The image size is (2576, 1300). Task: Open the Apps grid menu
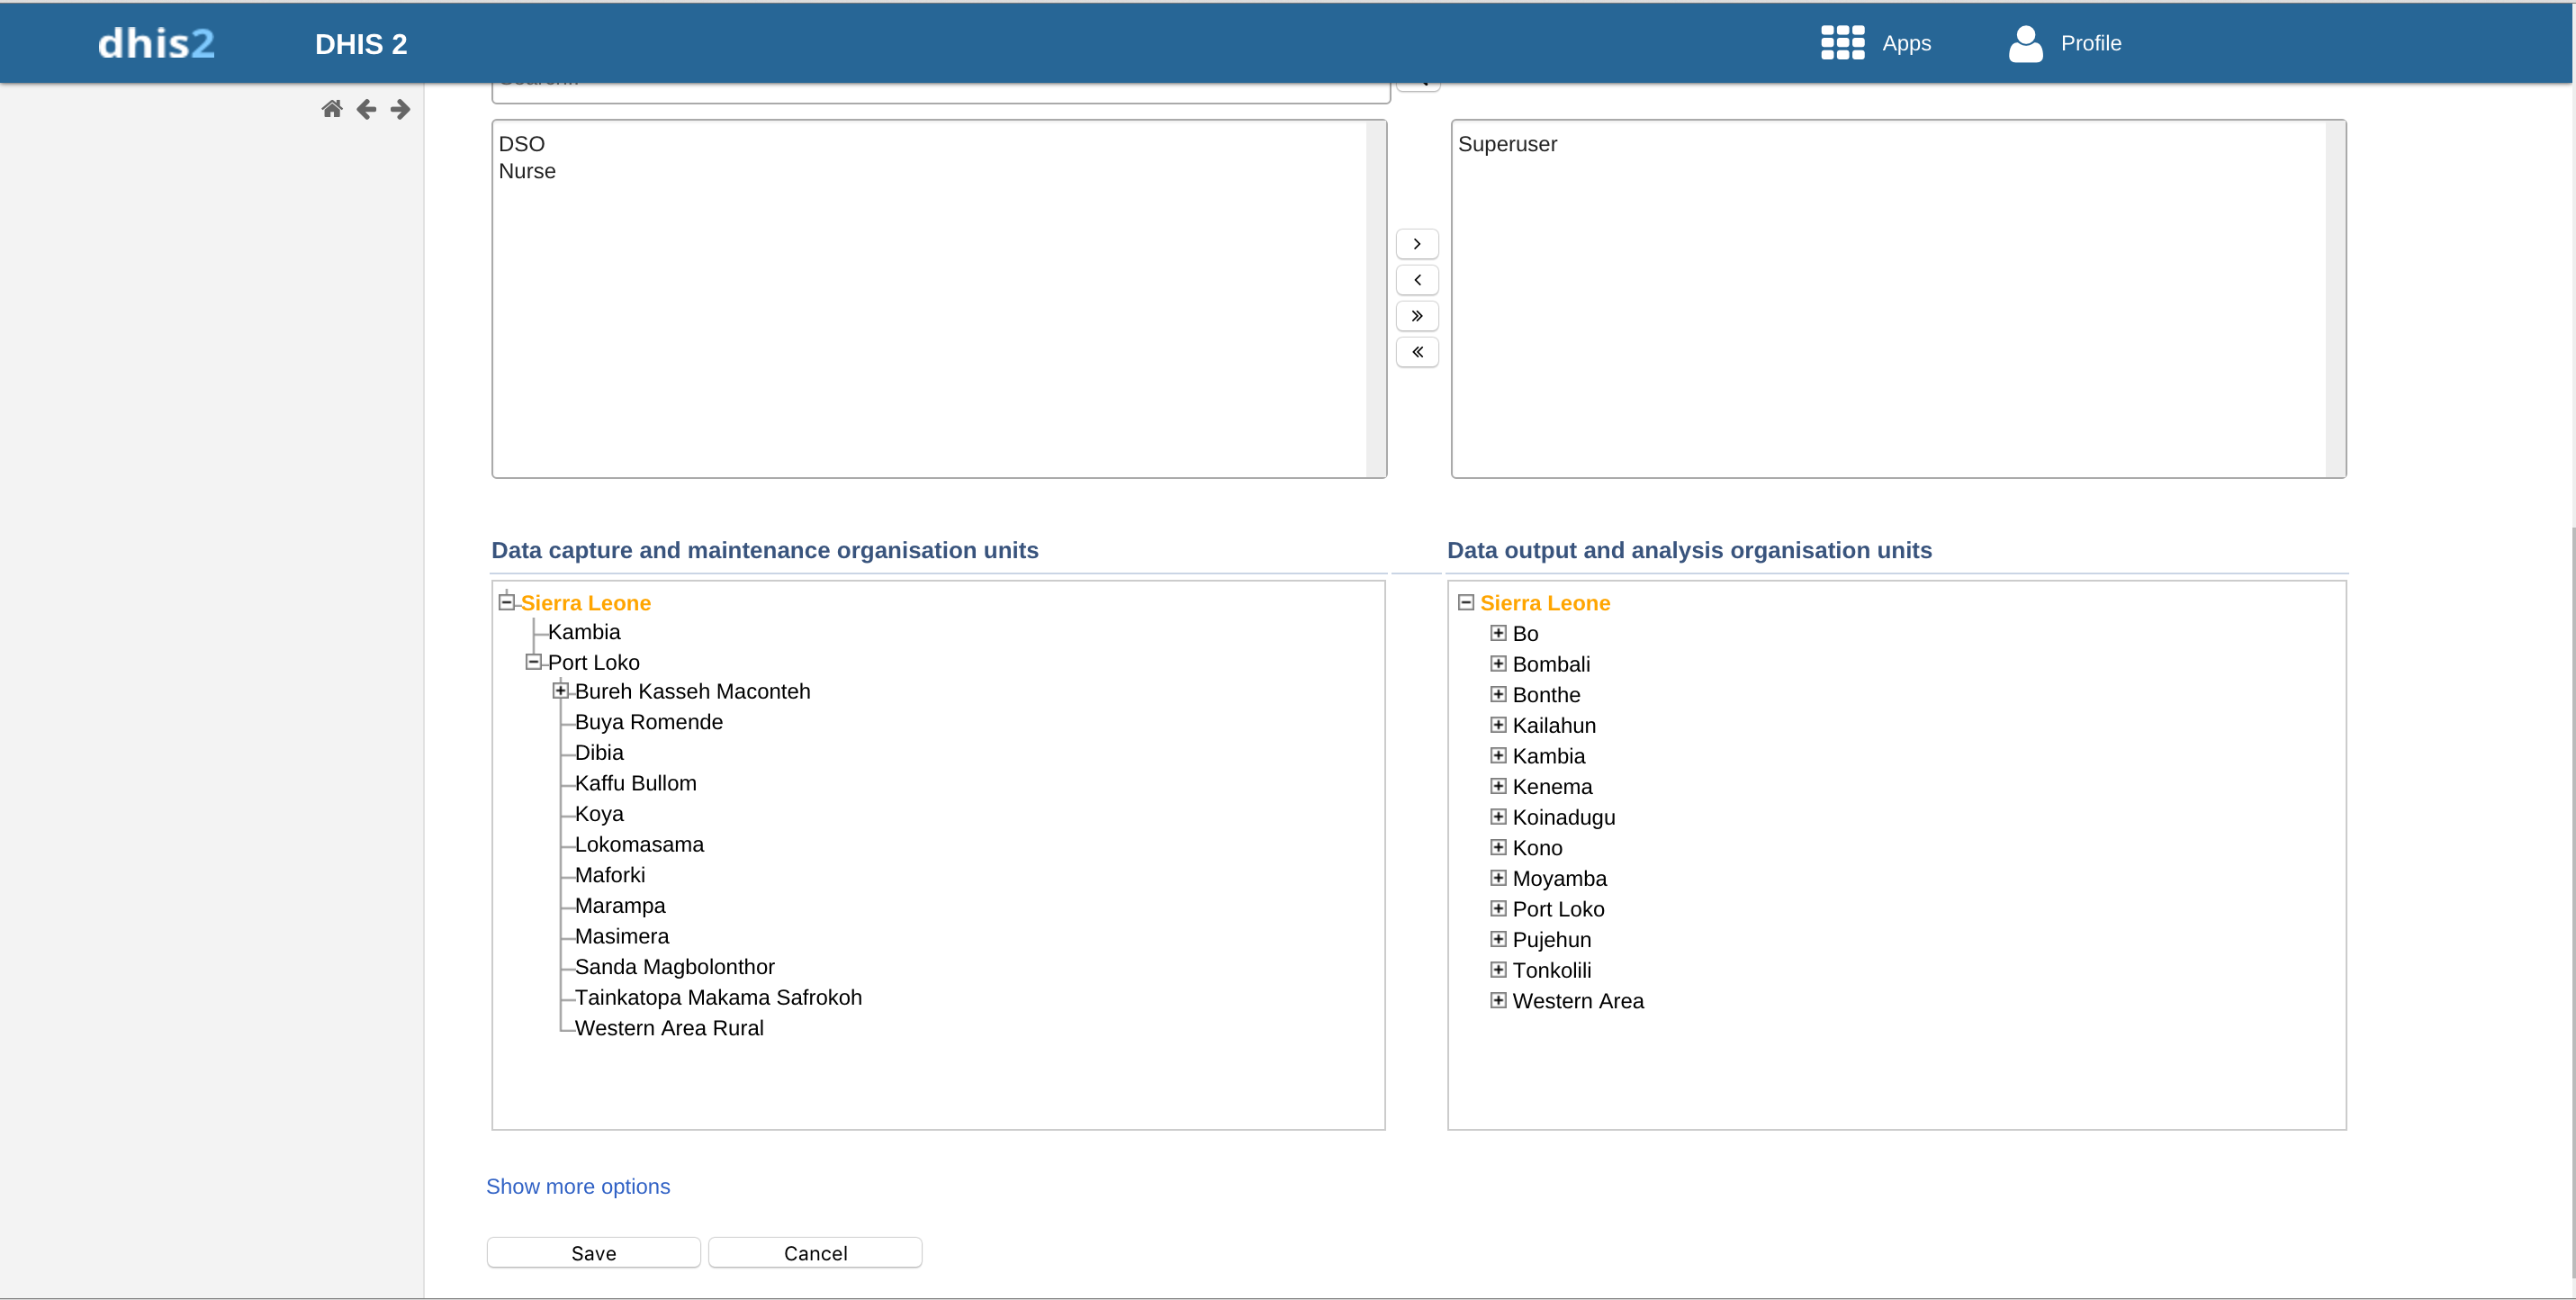pos(1842,43)
